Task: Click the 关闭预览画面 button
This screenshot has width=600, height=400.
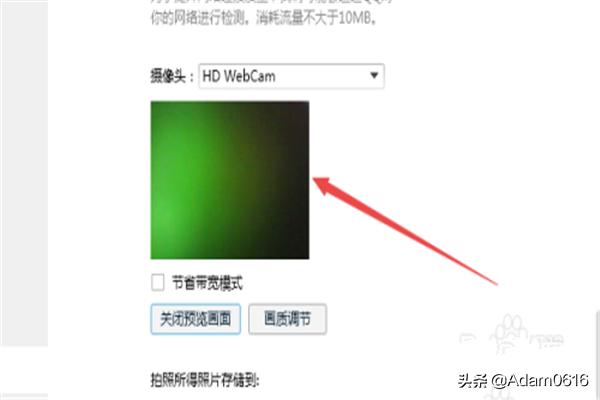Action: click(196, 319)
